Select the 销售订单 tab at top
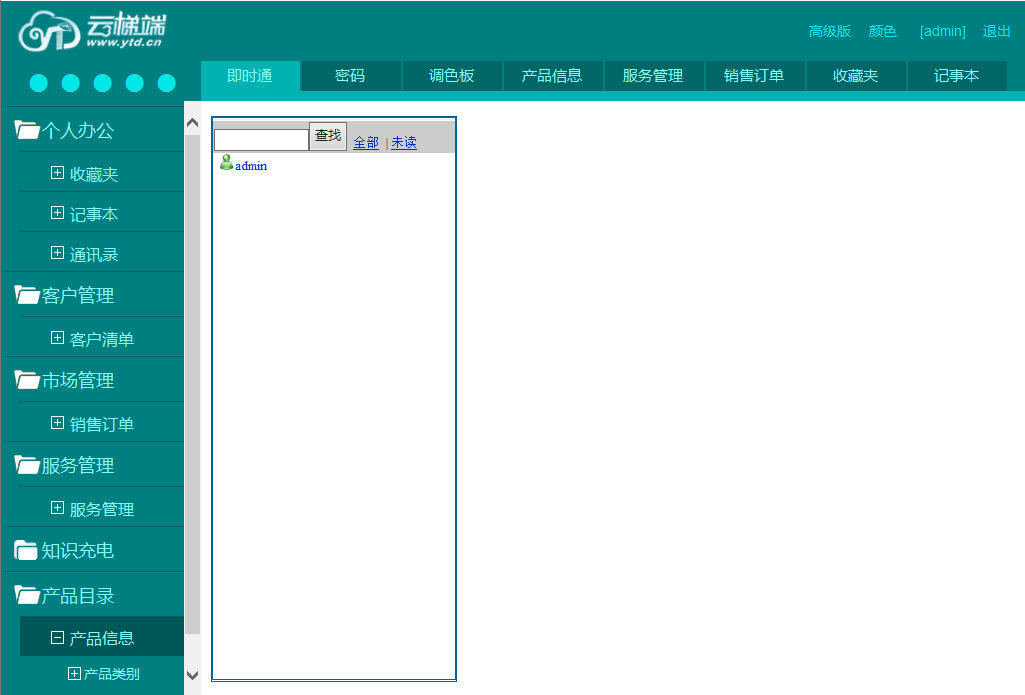Image resolution: width=1025 pixels, height=695 pixels. [754, 76]
